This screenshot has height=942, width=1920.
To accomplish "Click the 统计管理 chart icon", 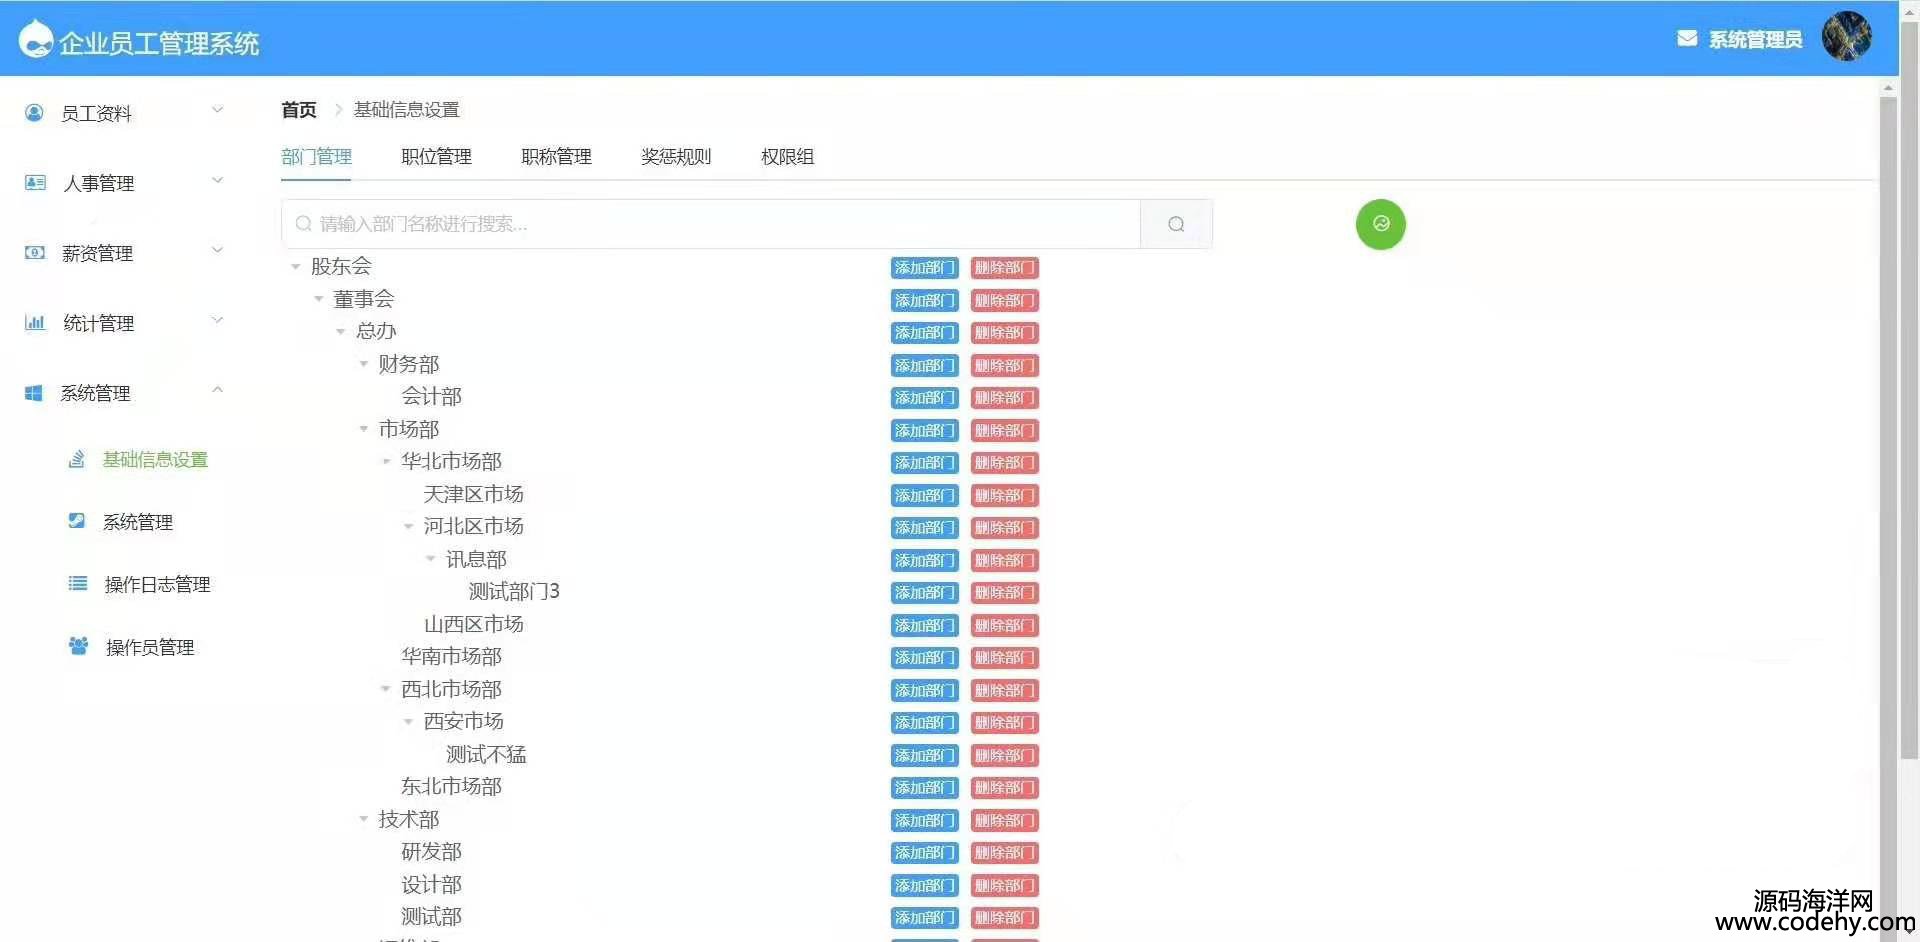I will point(34,323).
